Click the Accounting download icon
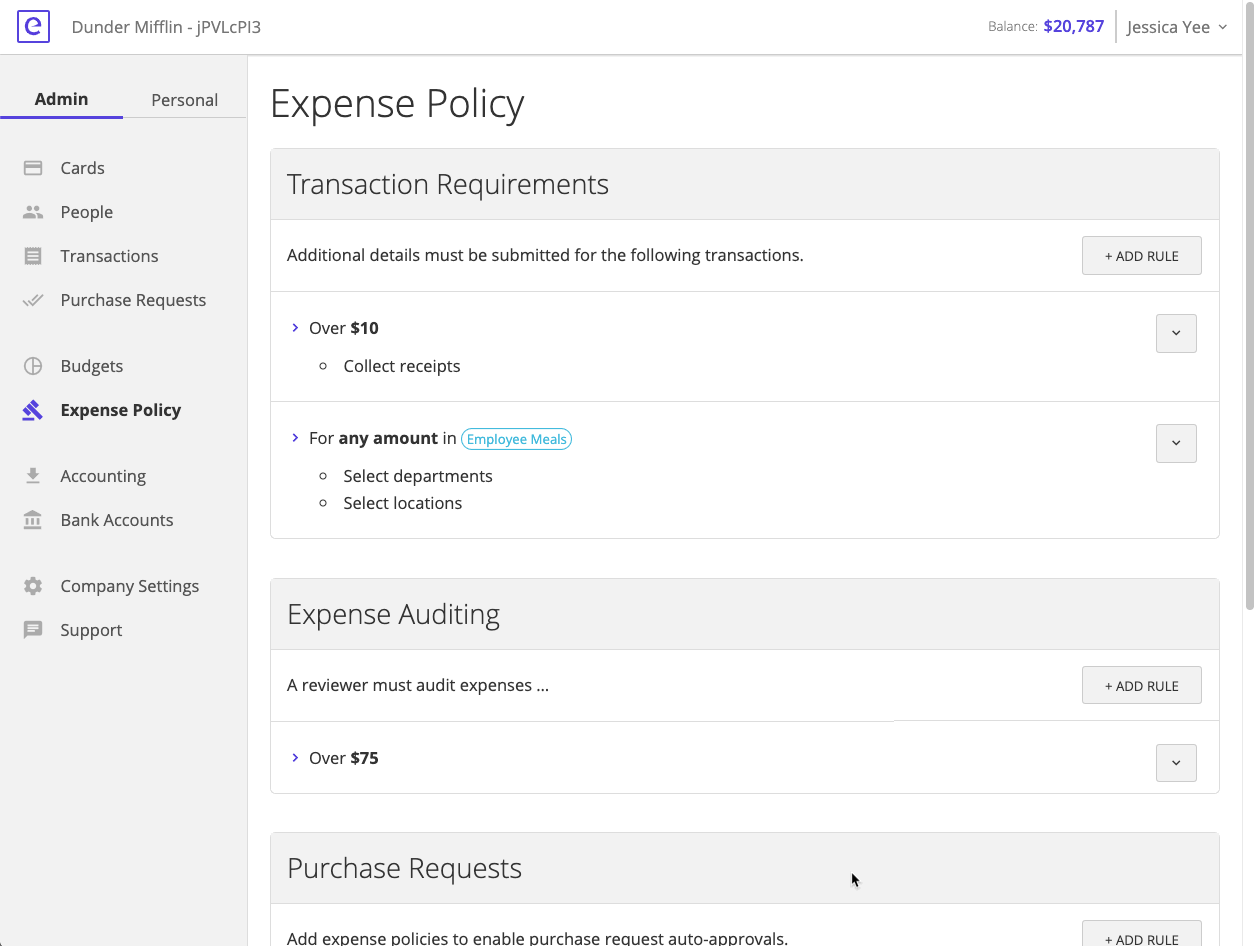1255x946 pixels. pyautogui.click(x=33, y=476)
